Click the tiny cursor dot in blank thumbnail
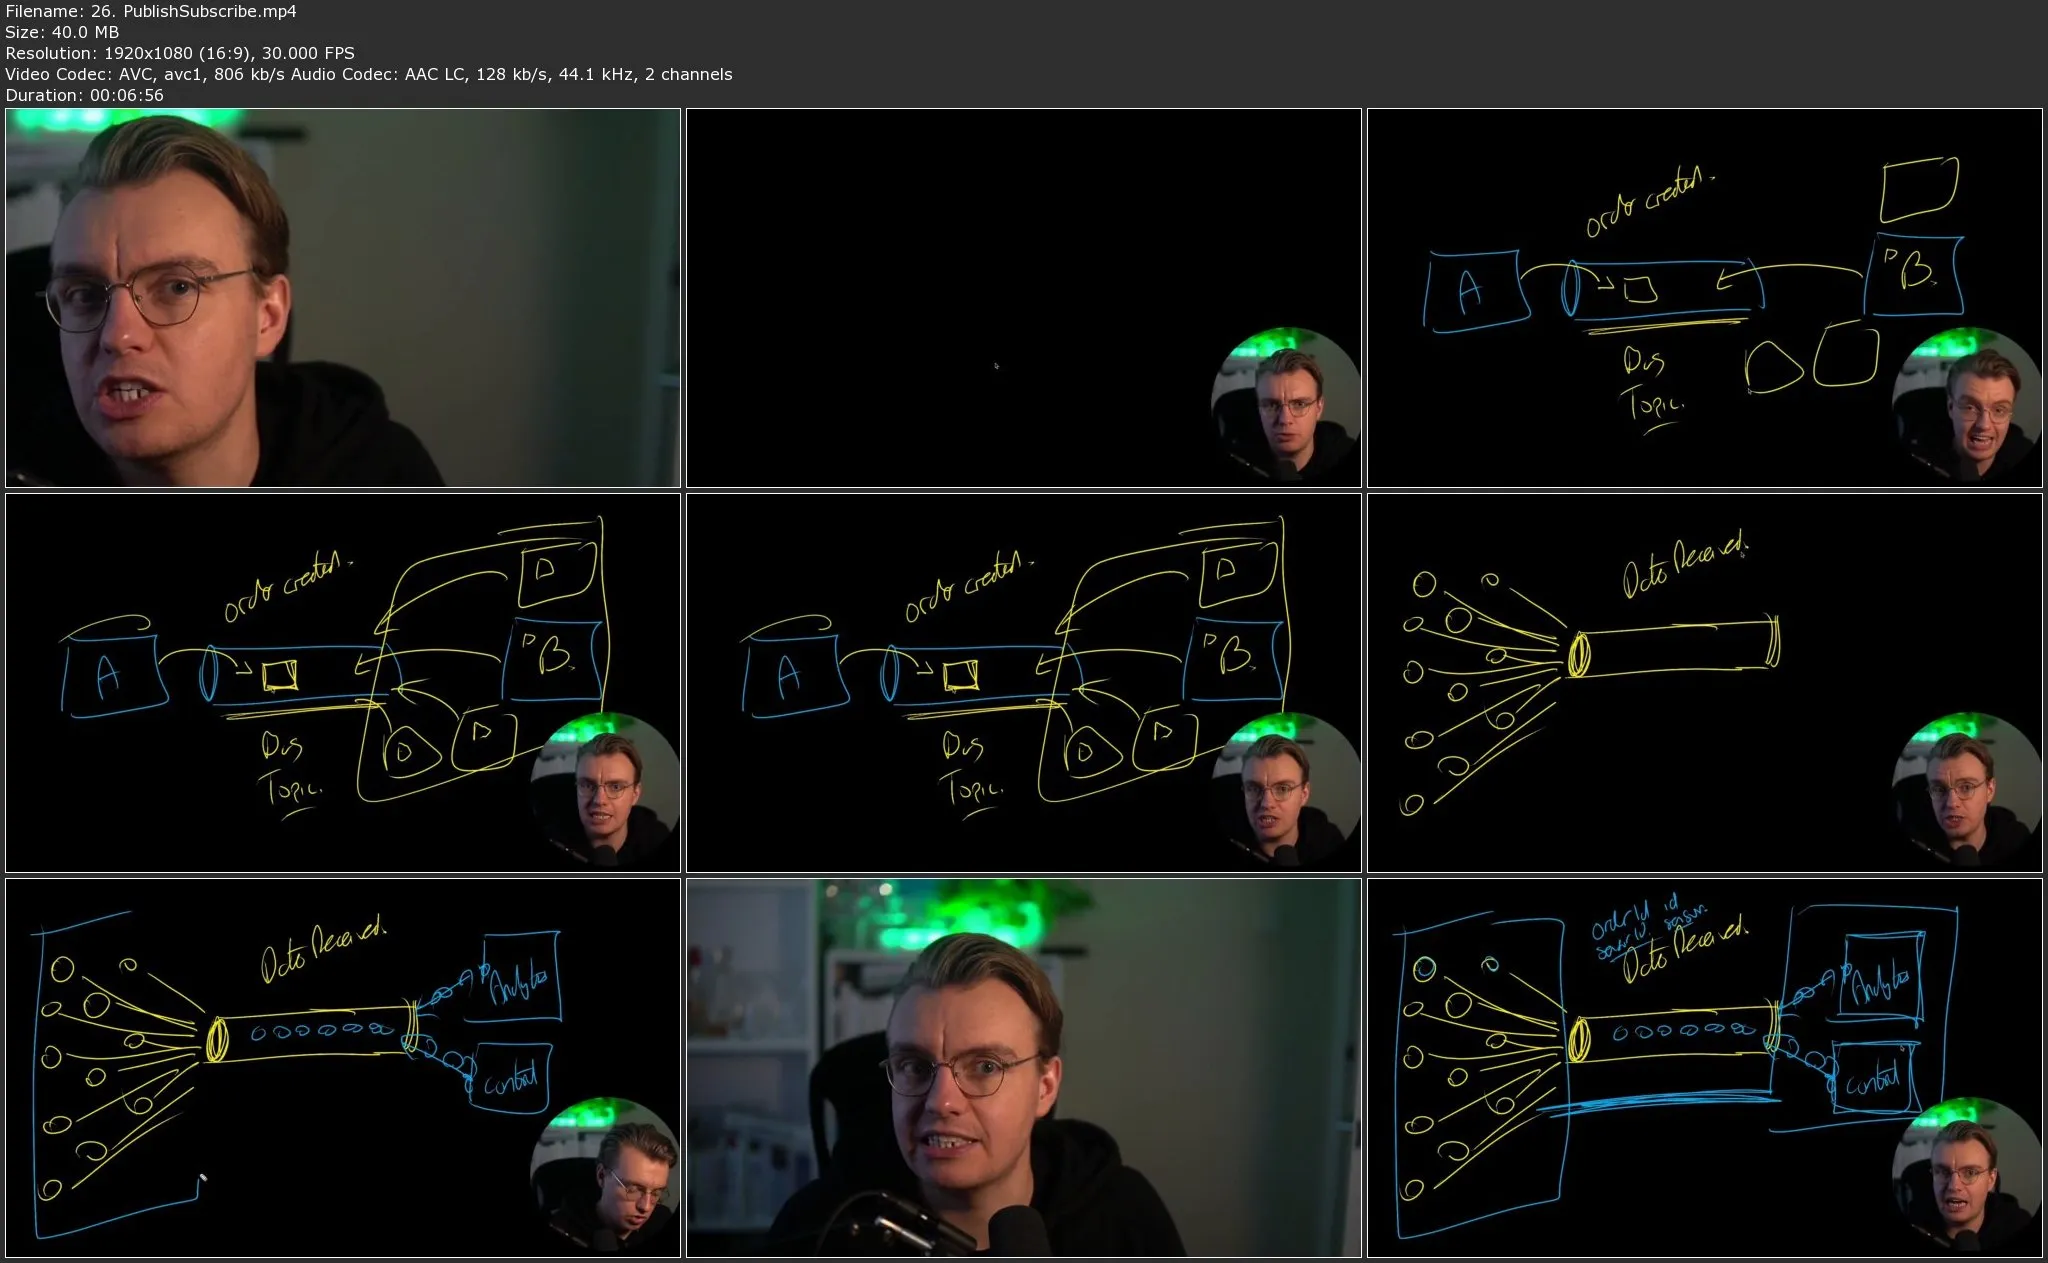The image size is (2048, 1263). coord(996,366)
